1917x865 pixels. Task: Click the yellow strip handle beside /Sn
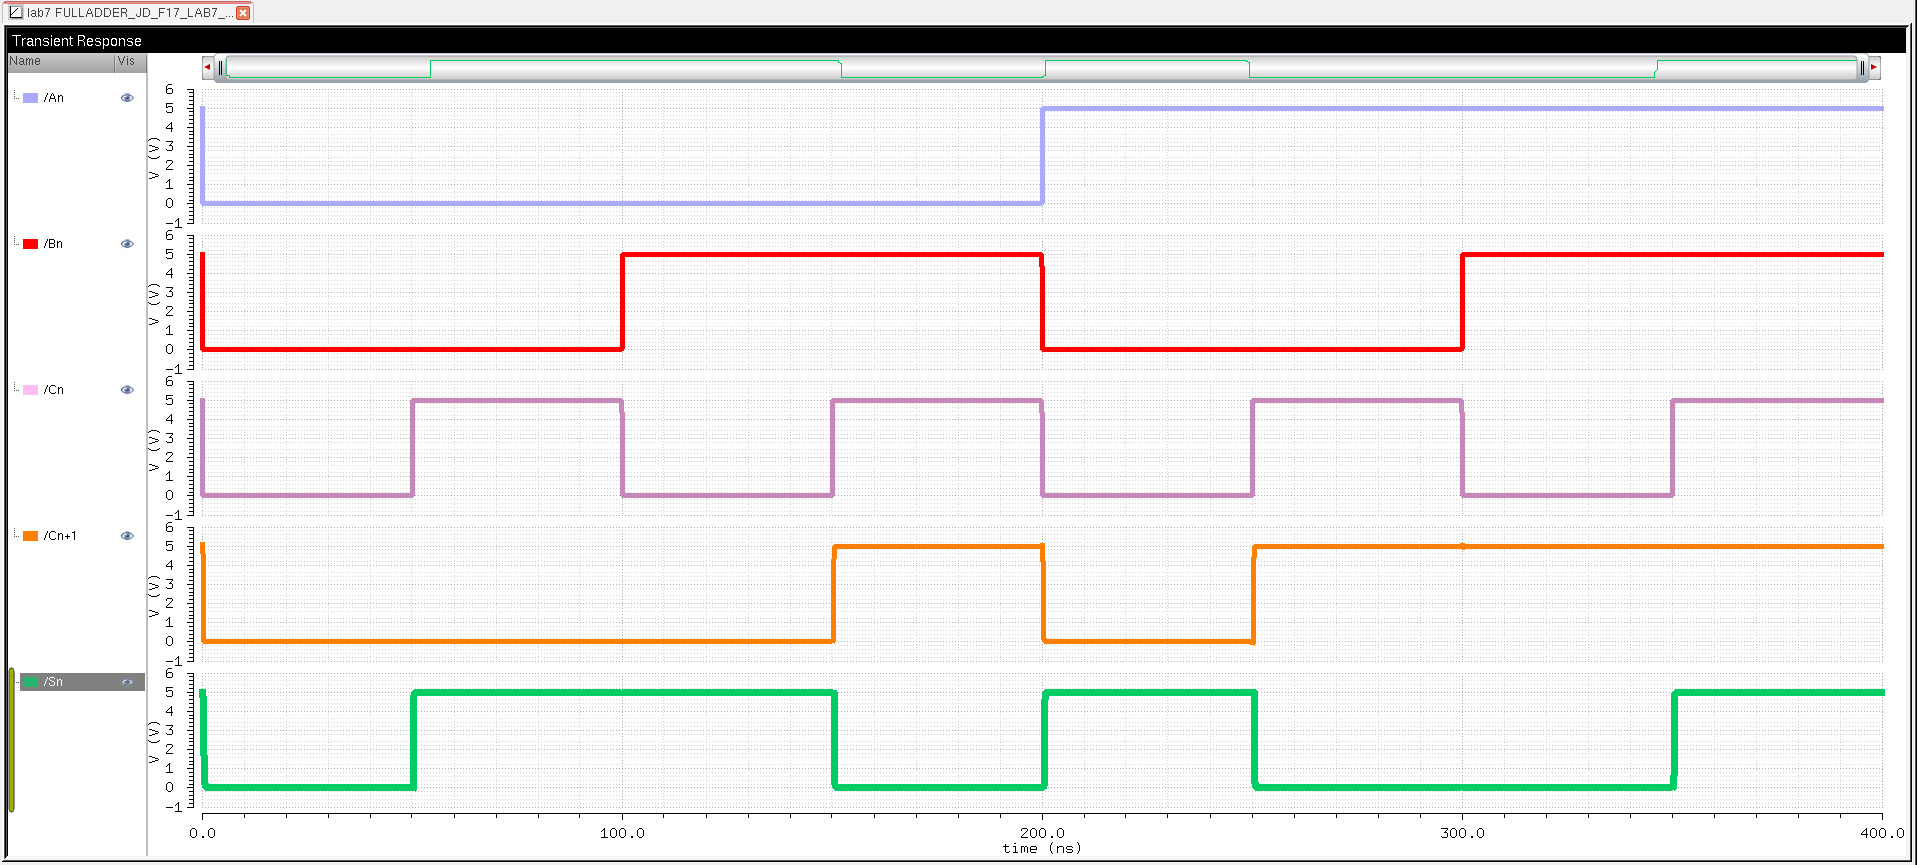[x=11, y=740]
